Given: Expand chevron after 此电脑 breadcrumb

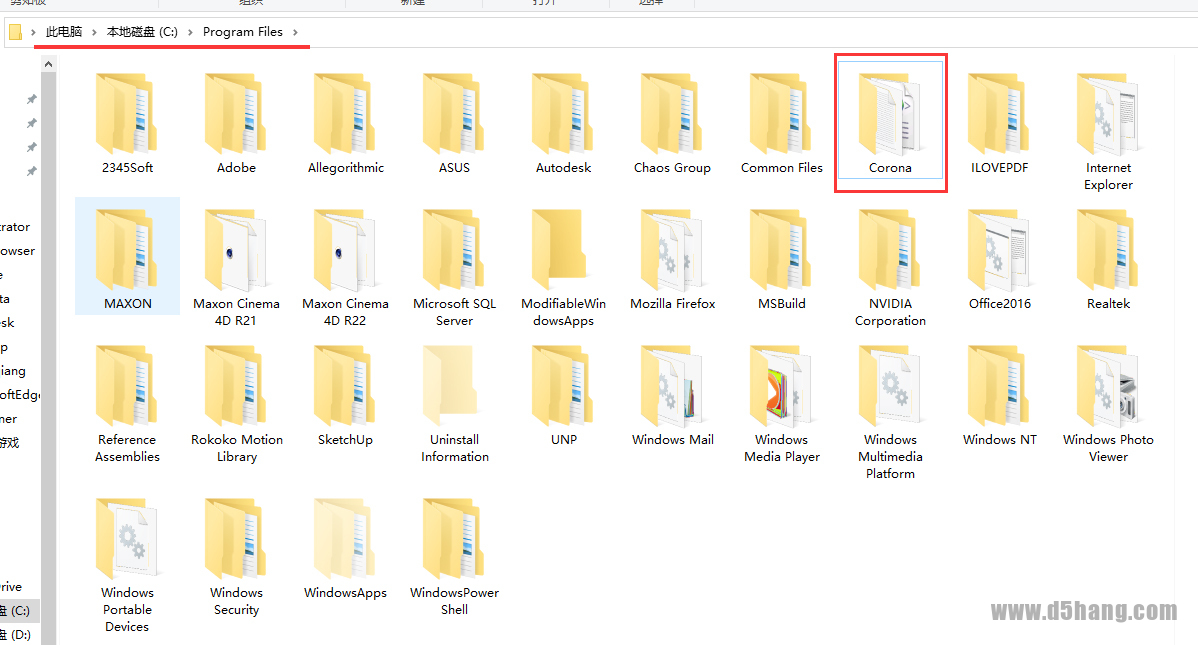Looking at the screenshot, I should (94, 32).
